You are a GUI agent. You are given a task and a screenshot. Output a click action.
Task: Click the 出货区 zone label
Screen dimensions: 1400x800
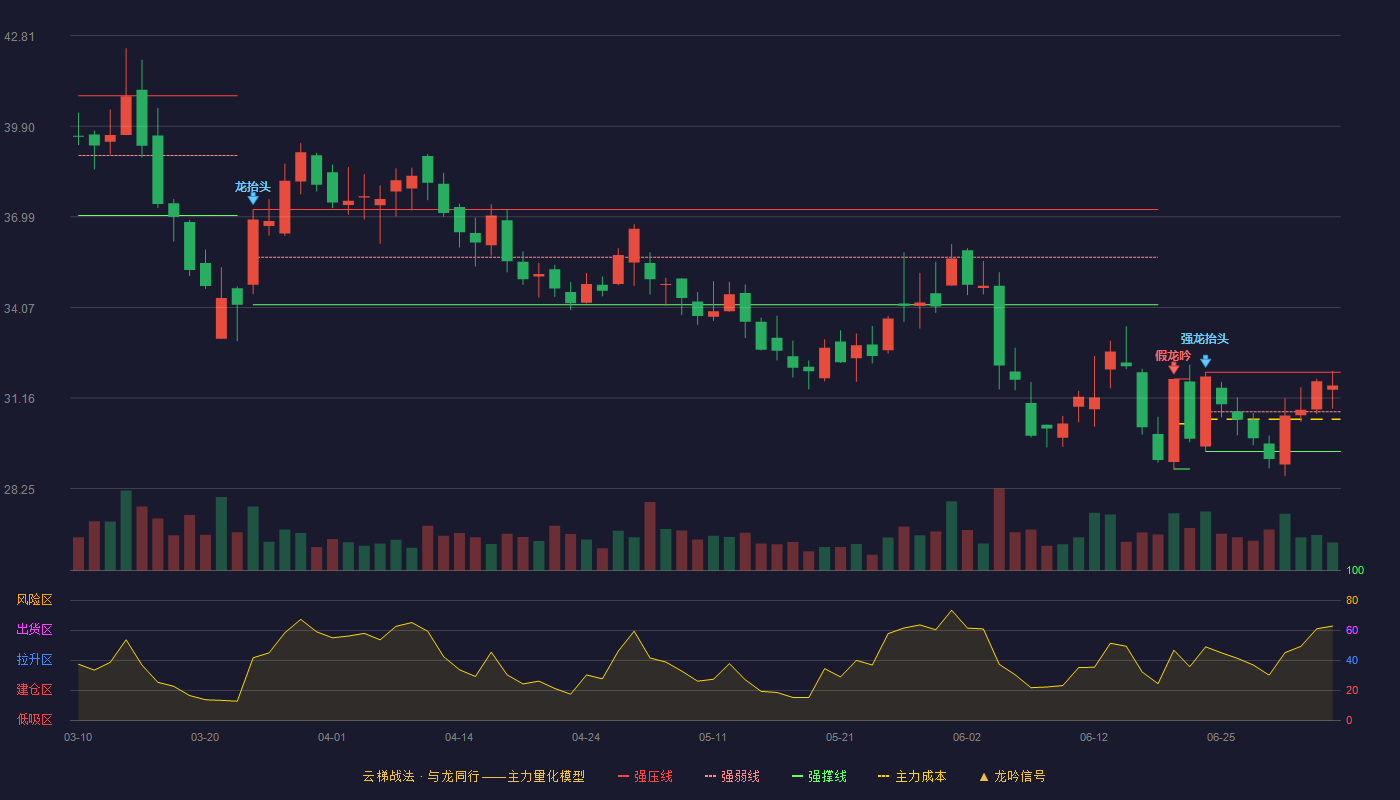[34, 630]
